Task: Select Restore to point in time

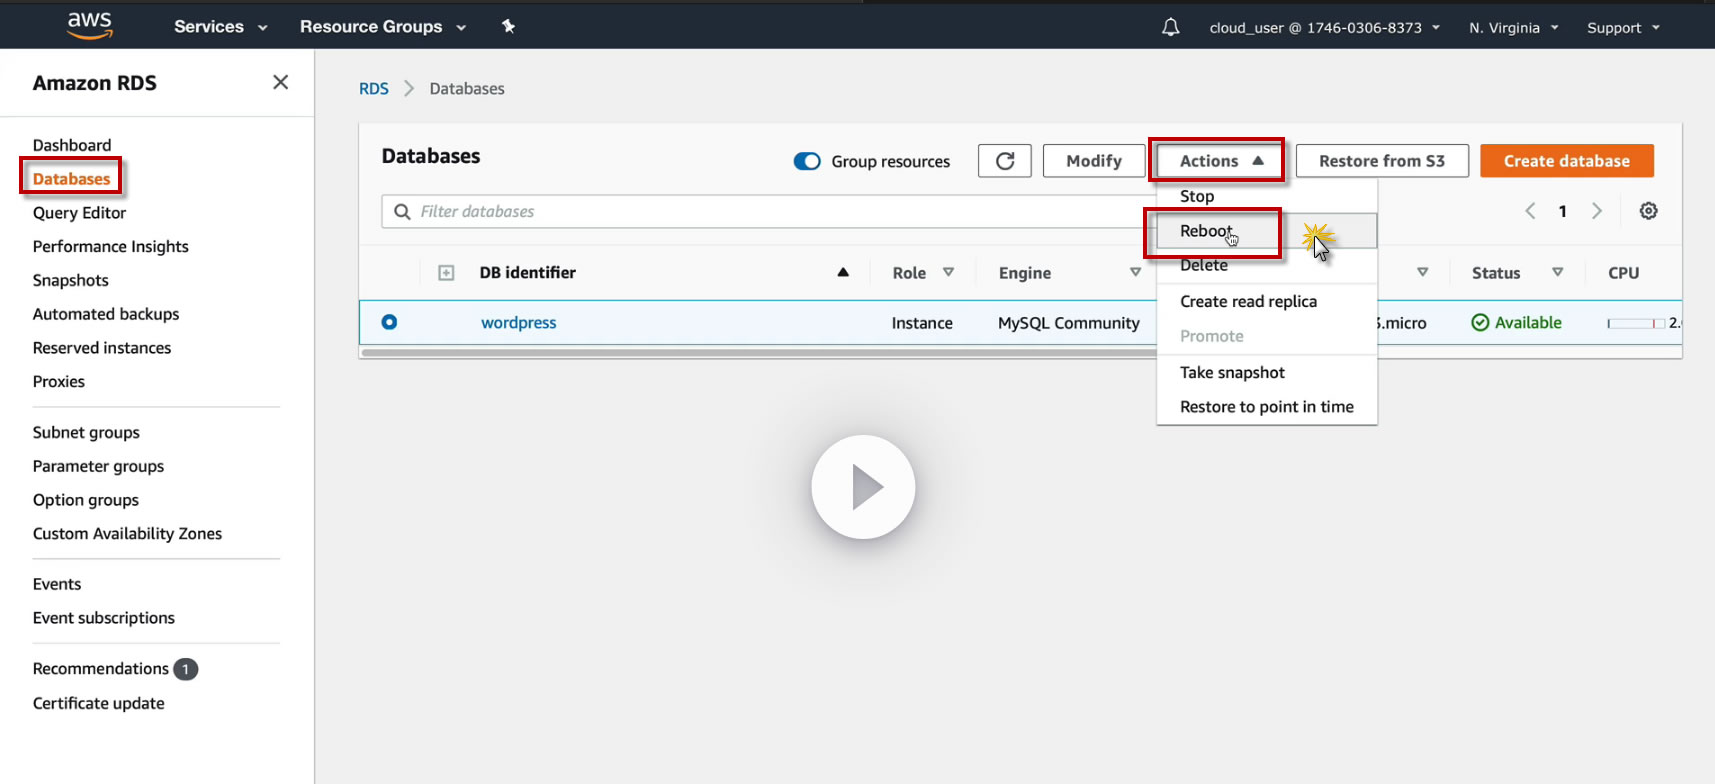Action: click(1267, 406)
